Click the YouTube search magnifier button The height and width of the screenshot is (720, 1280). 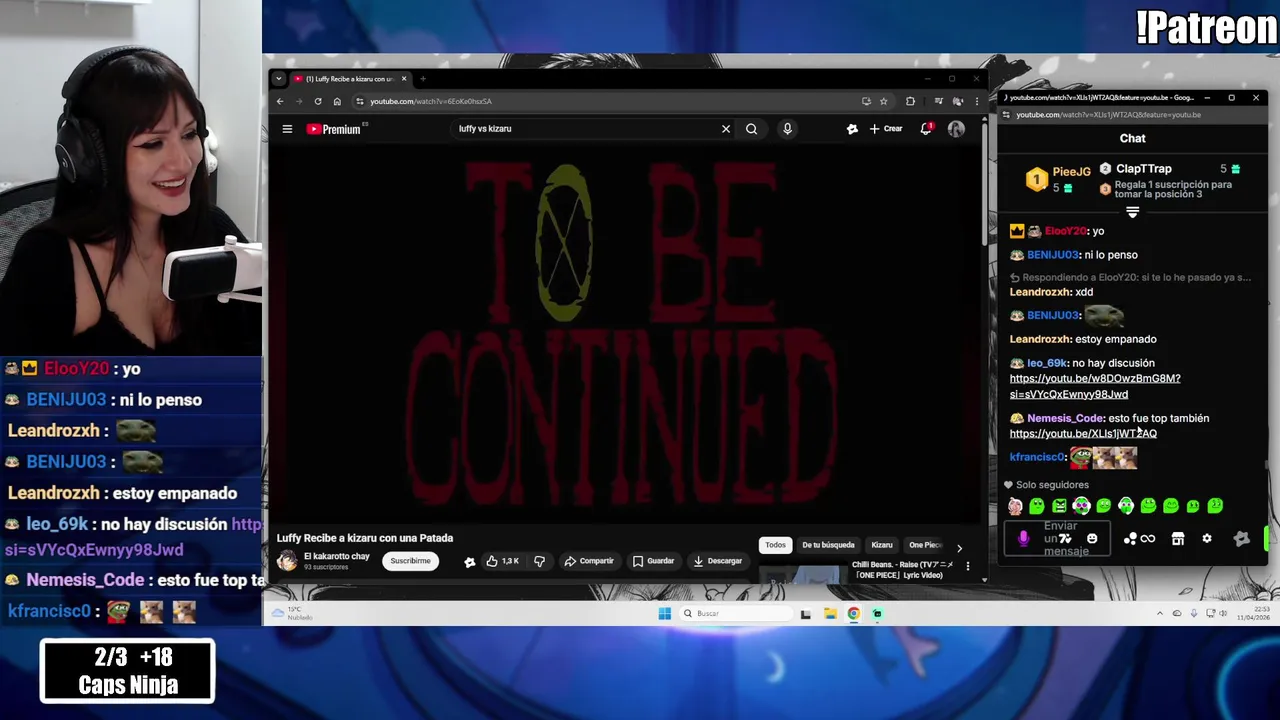click(751, 129)
